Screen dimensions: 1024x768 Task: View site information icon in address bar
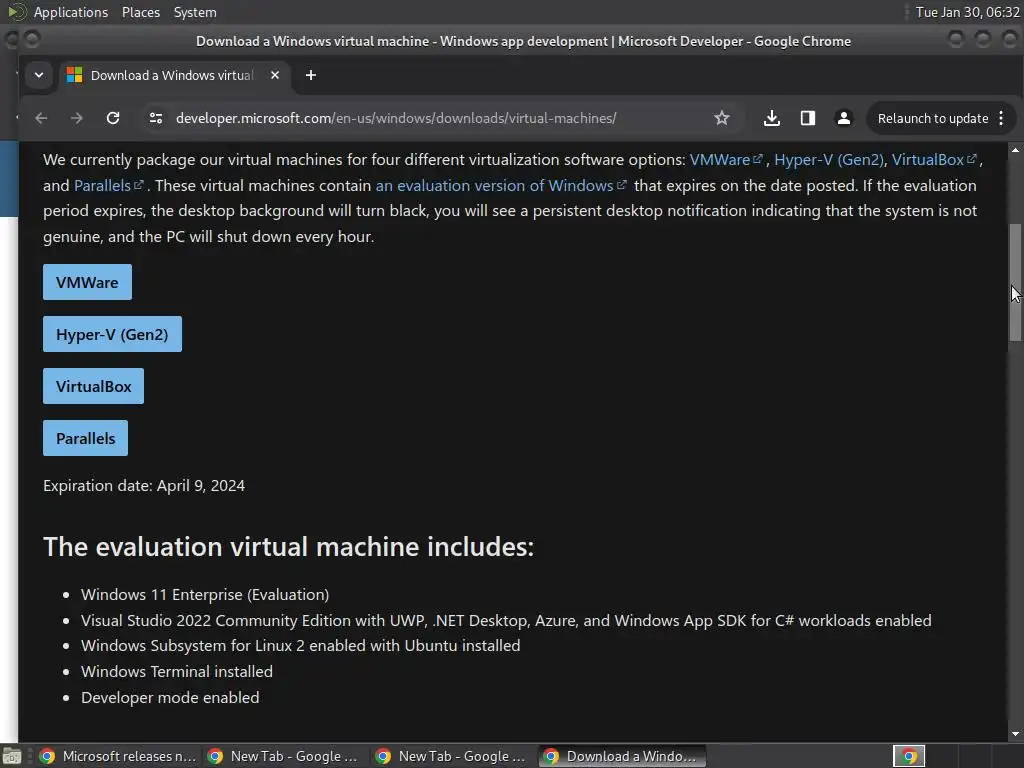coord(155,118)
